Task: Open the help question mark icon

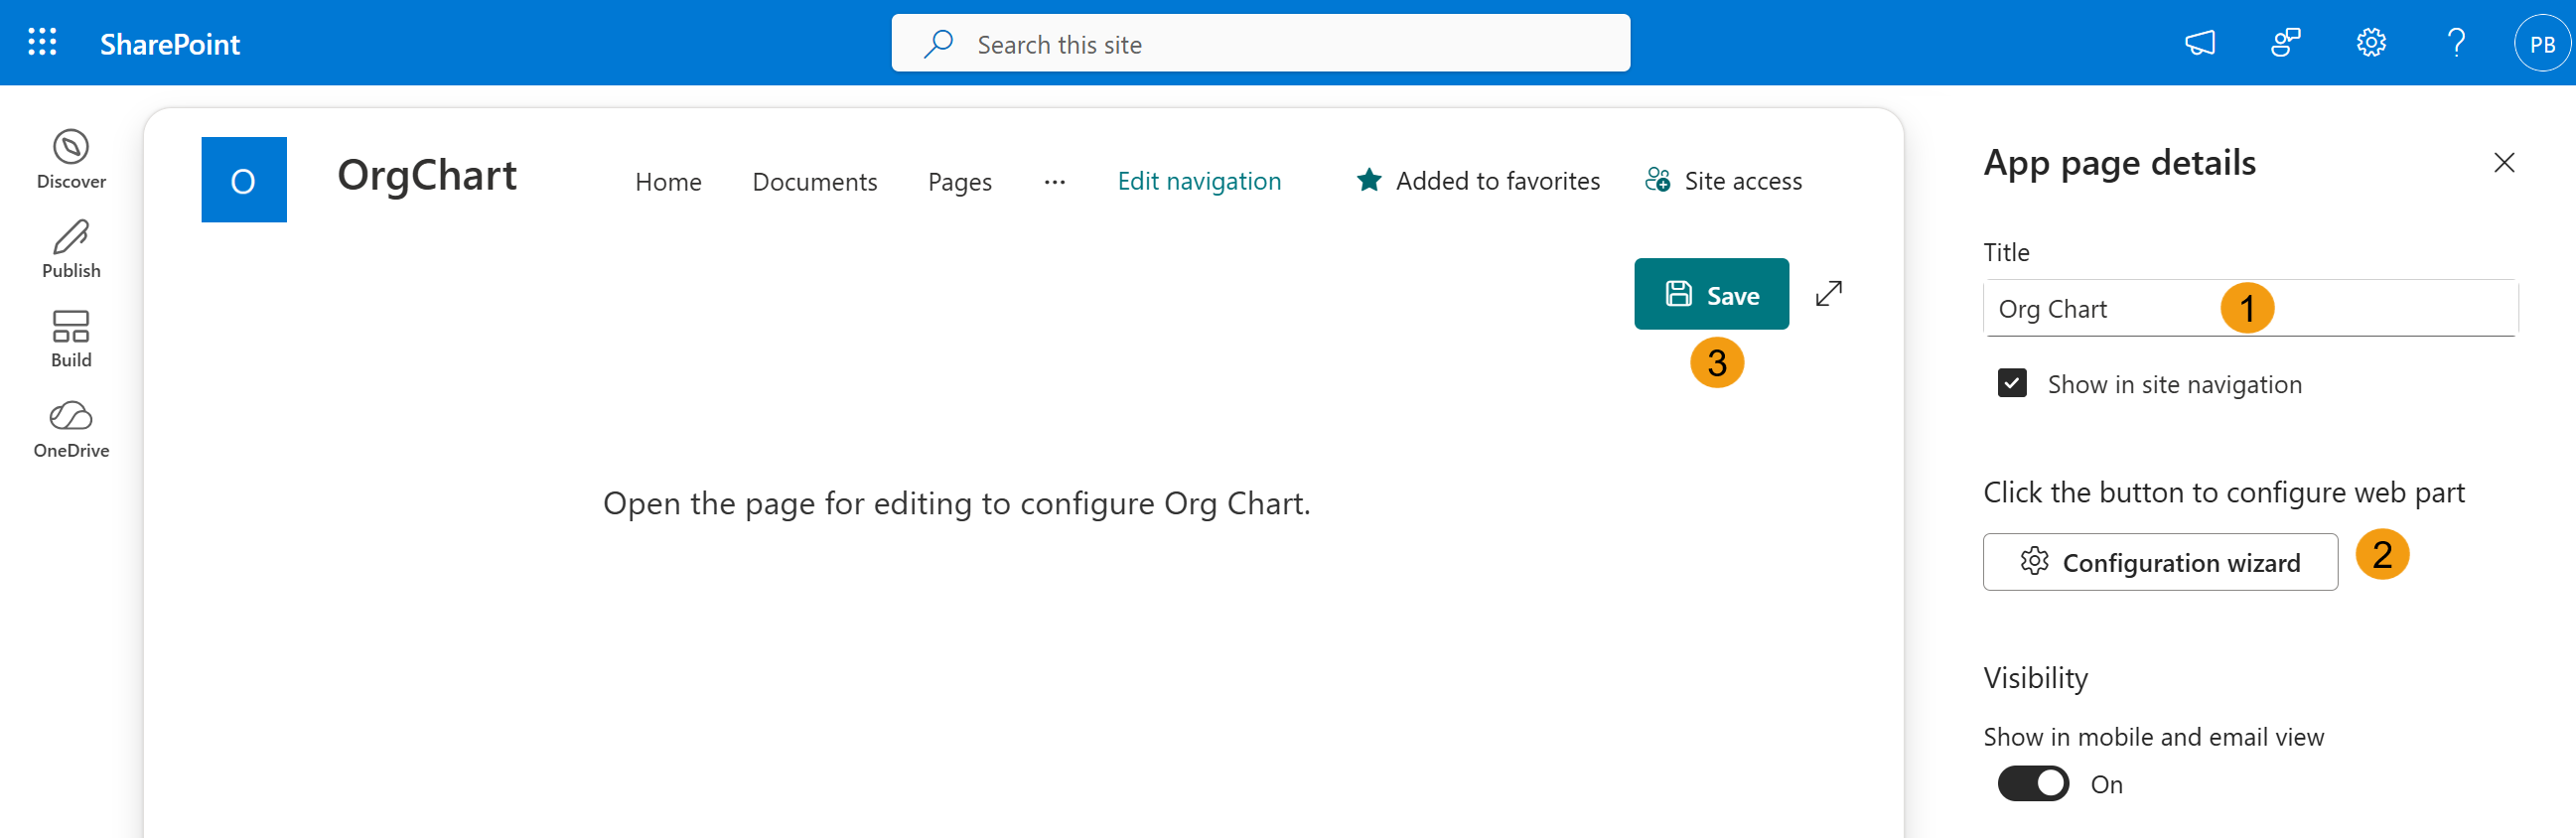Action: pyautogui.click(x=2456, y=43)
